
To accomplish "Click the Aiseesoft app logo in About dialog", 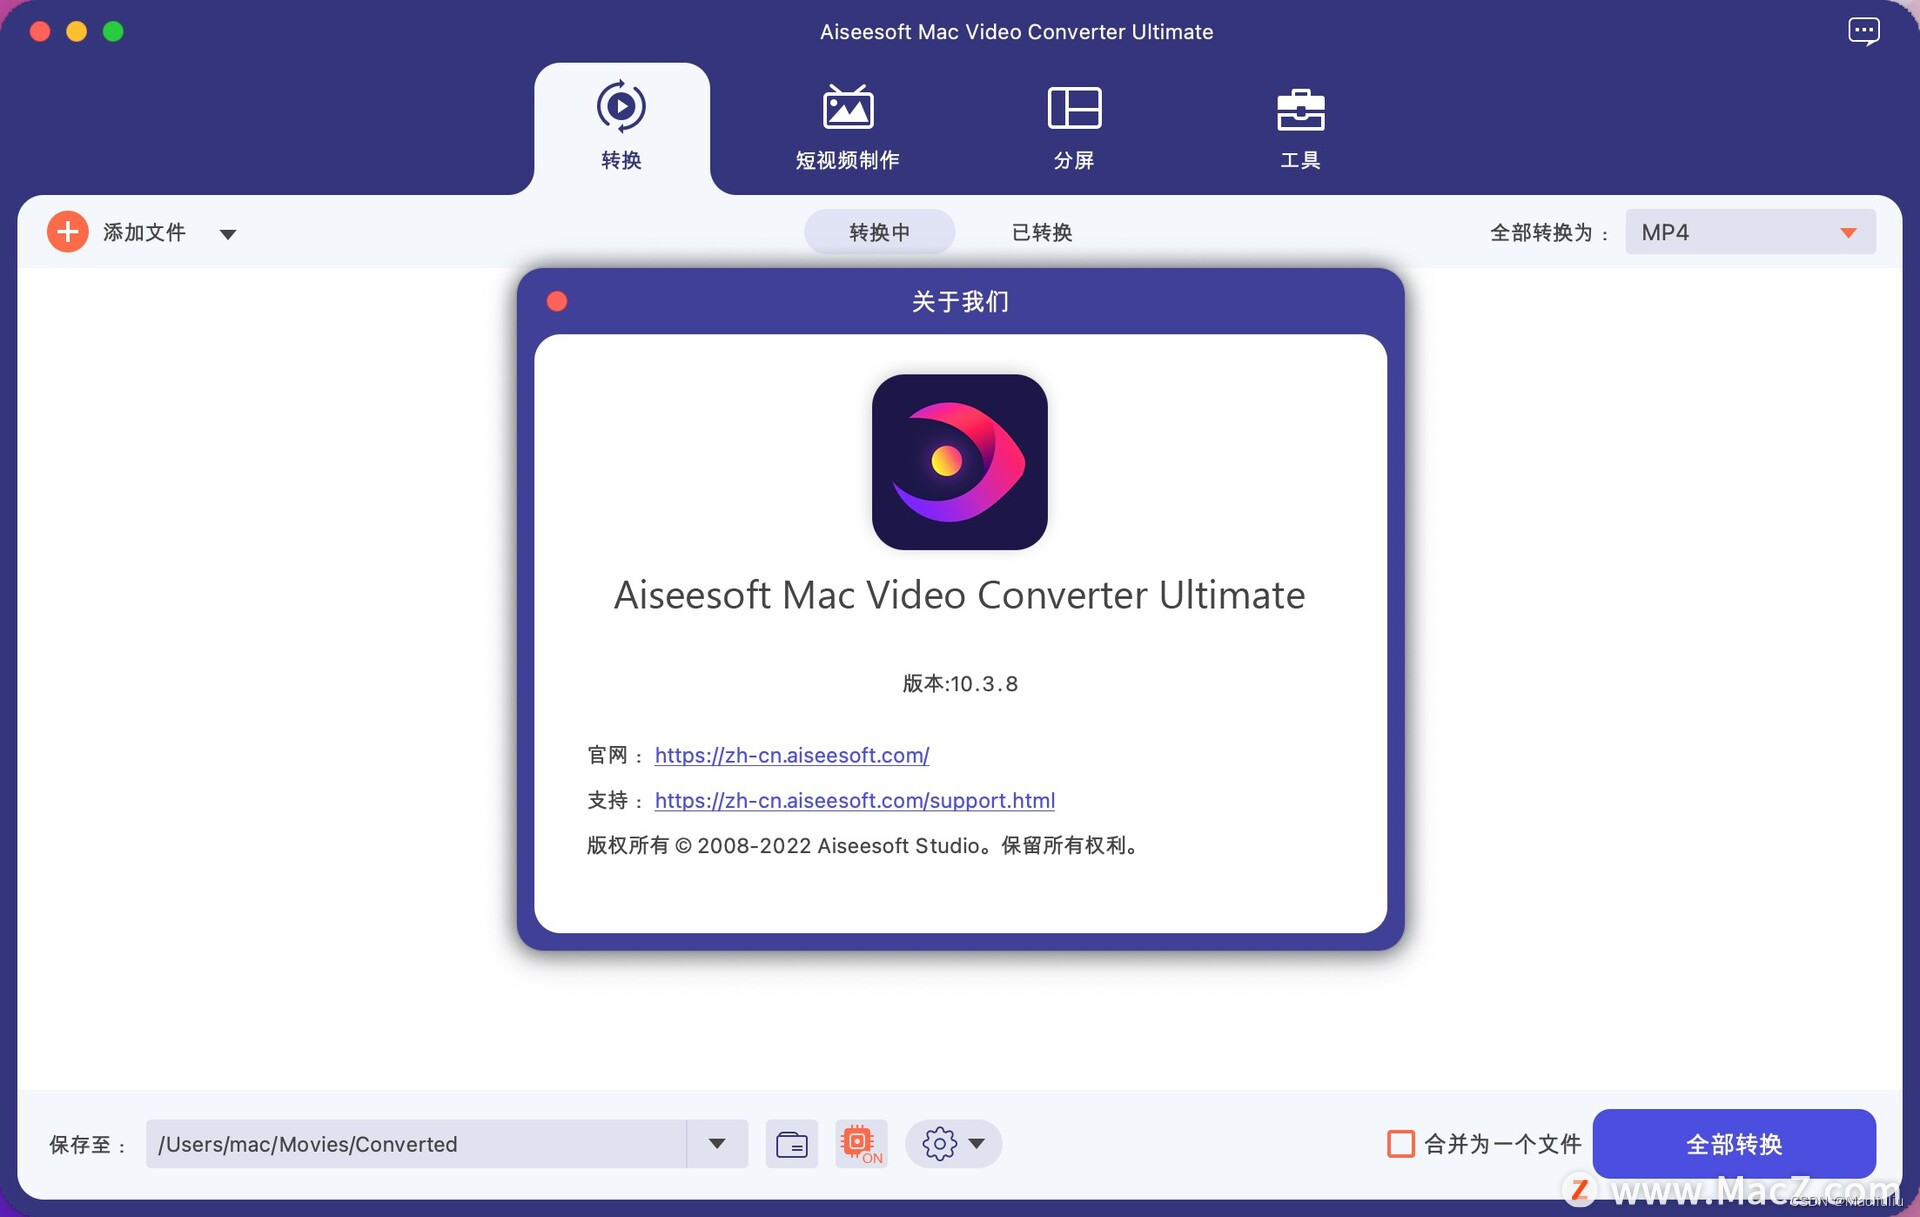I will pos(959,461).
